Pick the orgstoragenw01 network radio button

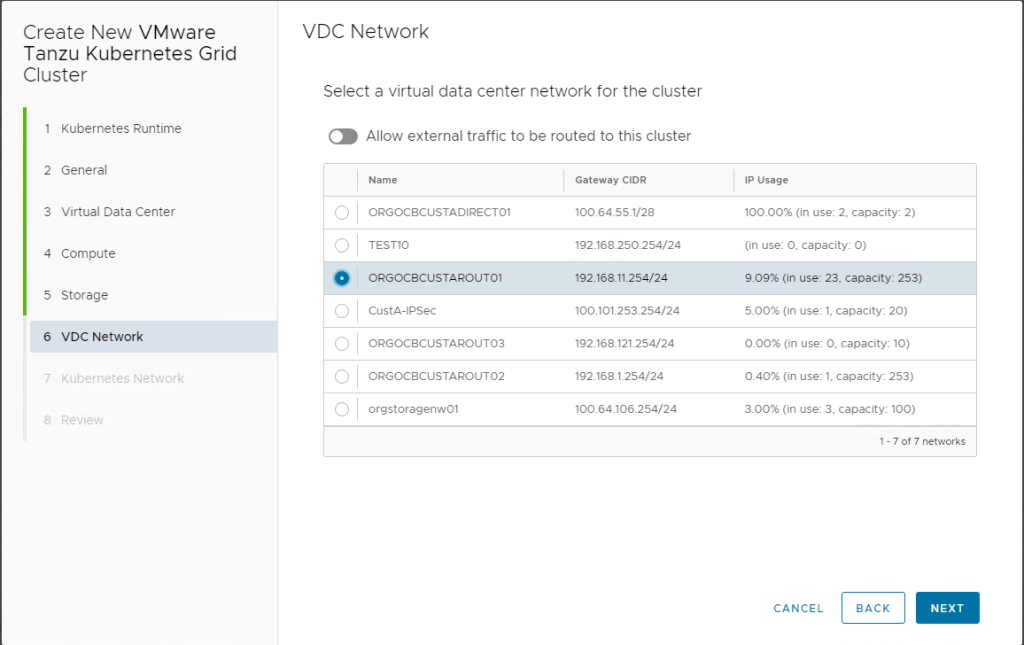(x=342, y=409)
